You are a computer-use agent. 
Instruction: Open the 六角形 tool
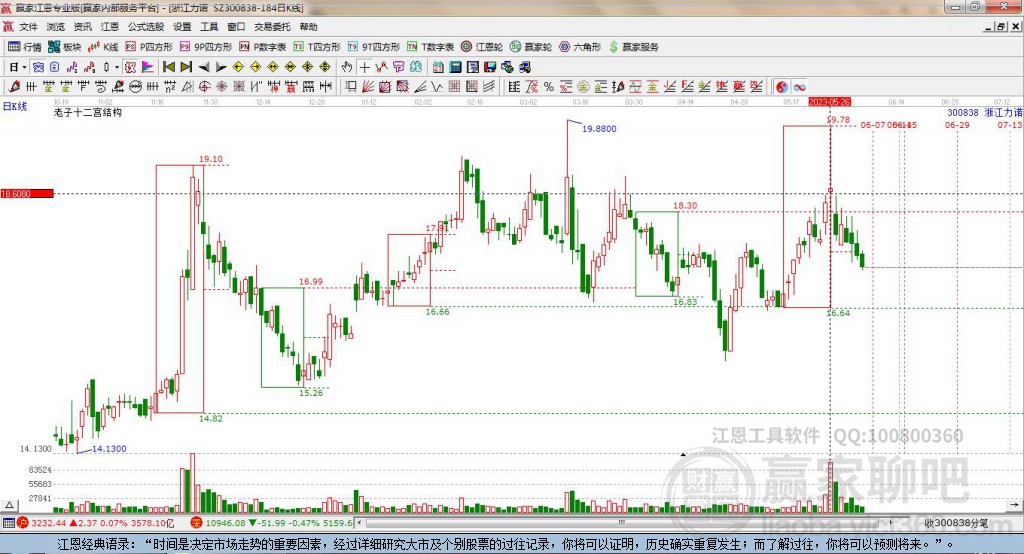(580, 47)
